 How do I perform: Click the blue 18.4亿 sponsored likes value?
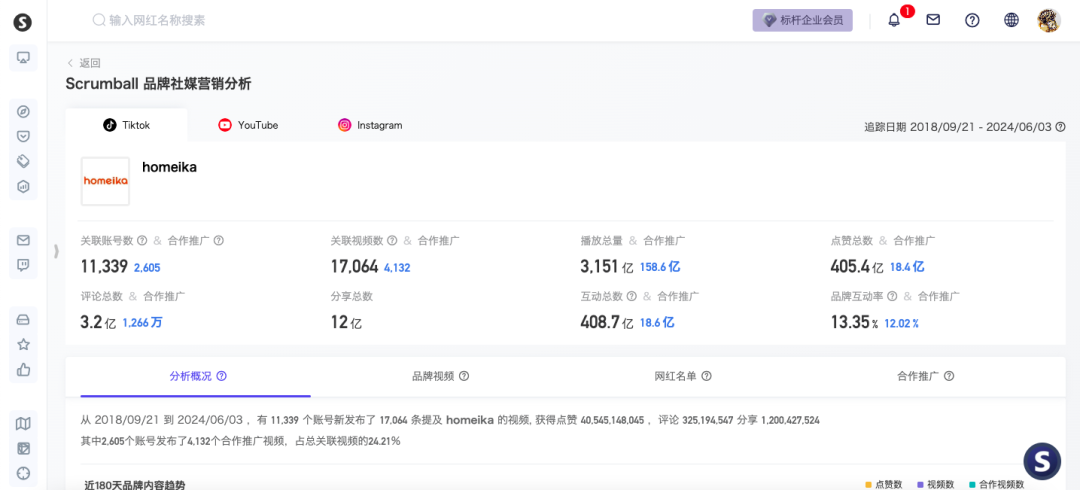coord(907,267)
